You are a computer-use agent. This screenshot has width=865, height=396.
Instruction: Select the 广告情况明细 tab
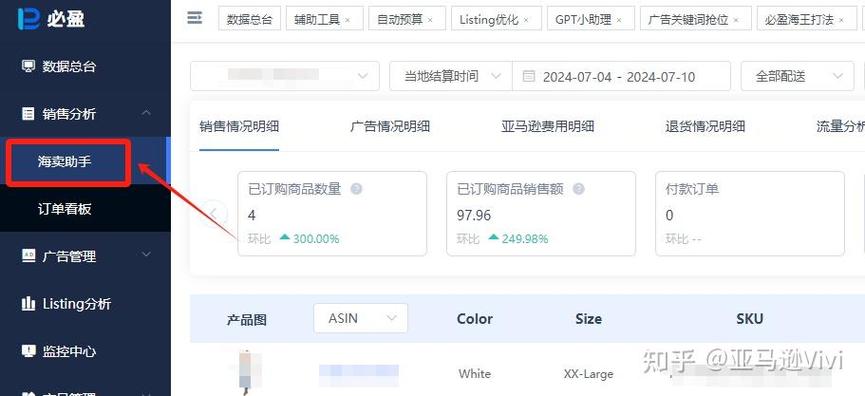[390, 126]
